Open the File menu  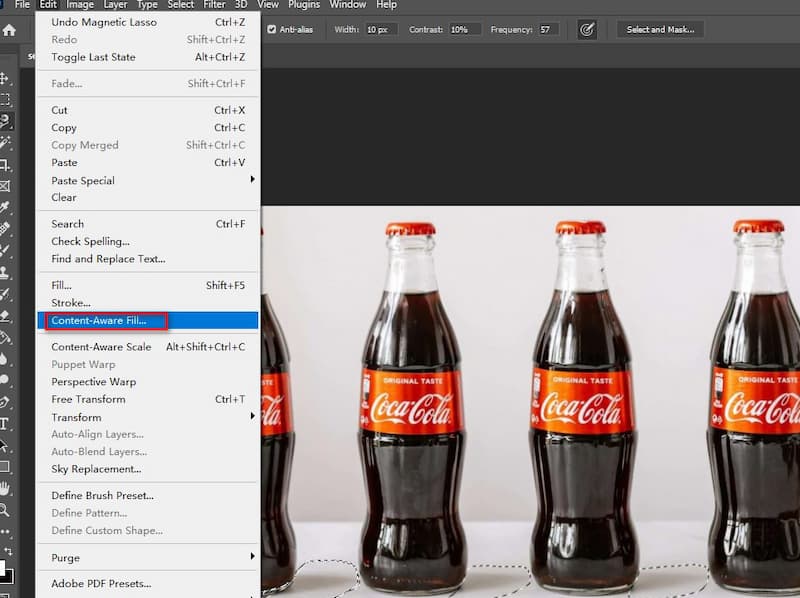coord(22,5)
